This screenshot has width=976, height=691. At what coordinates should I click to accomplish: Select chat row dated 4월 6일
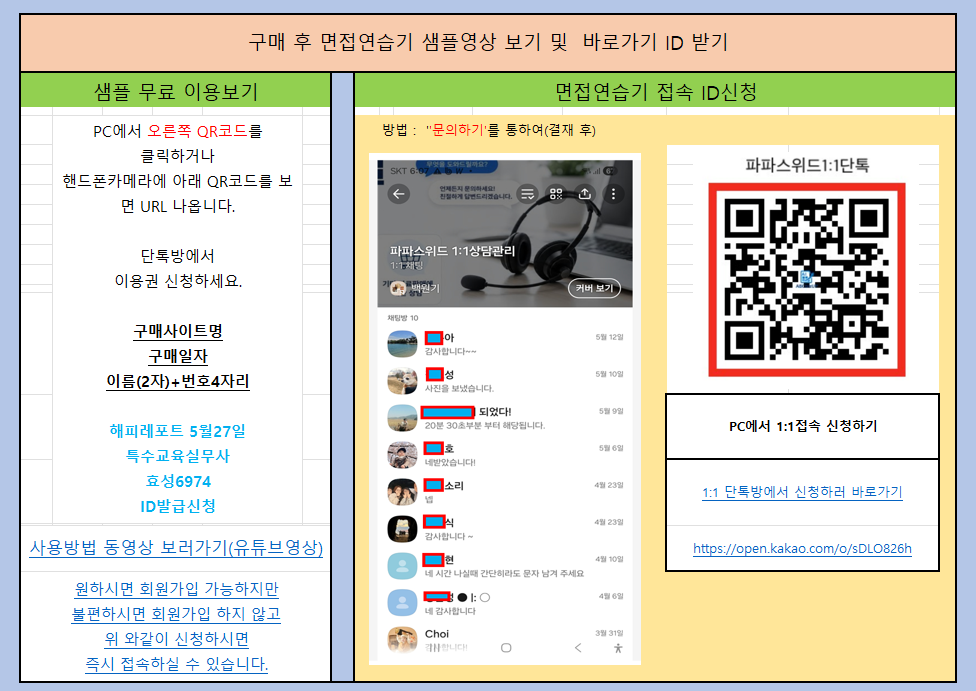pos(505,603)
